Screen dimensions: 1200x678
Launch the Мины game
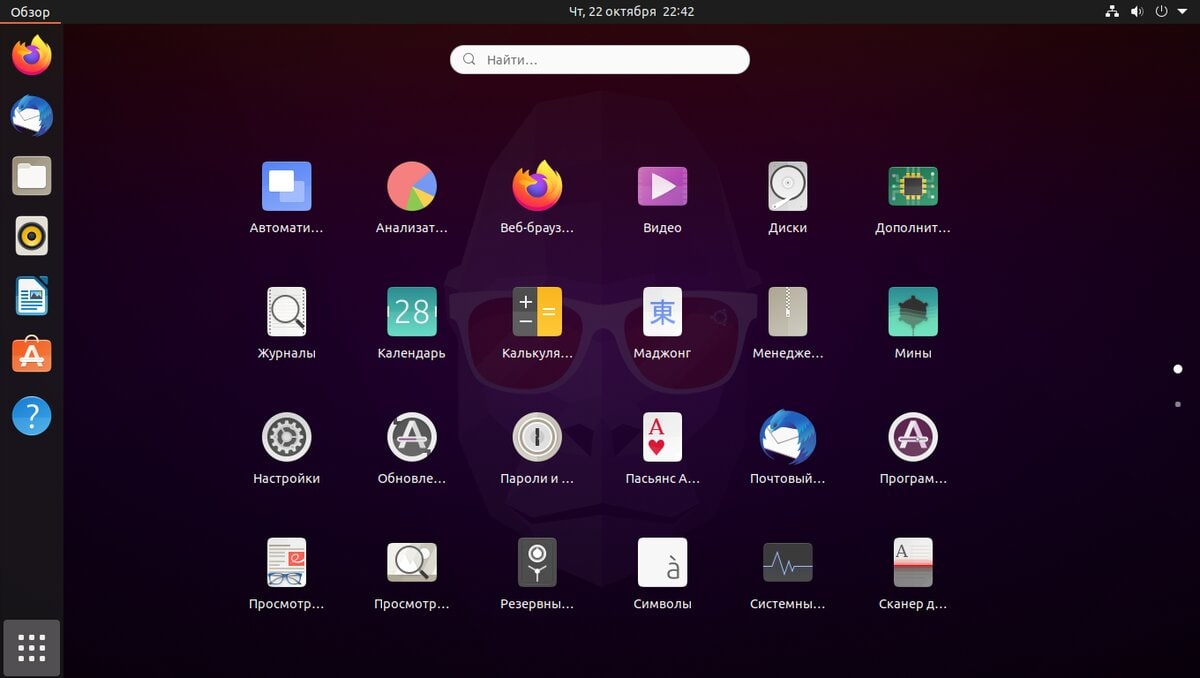pos(912,312)
